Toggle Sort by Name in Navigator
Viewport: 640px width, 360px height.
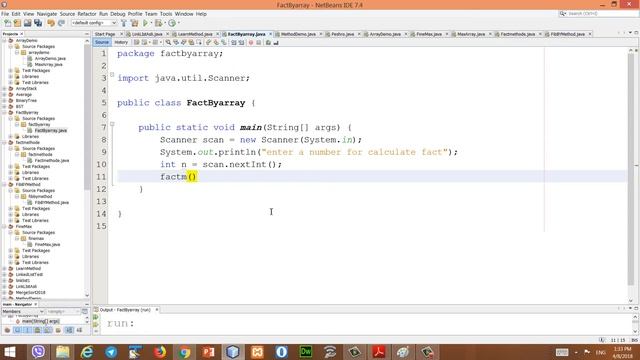(69, 330)
